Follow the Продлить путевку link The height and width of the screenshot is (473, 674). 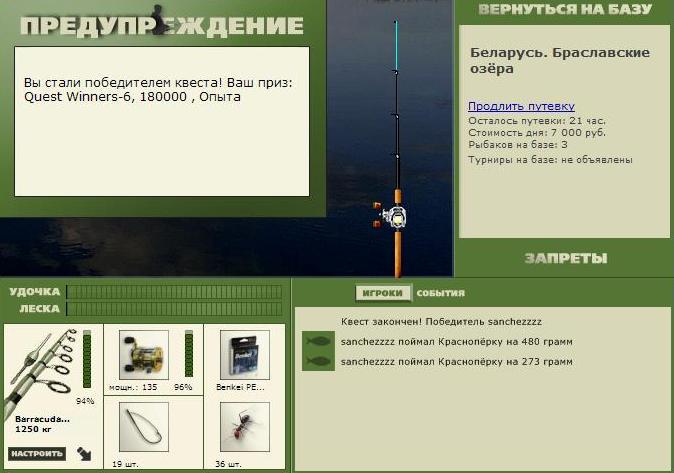521,106
